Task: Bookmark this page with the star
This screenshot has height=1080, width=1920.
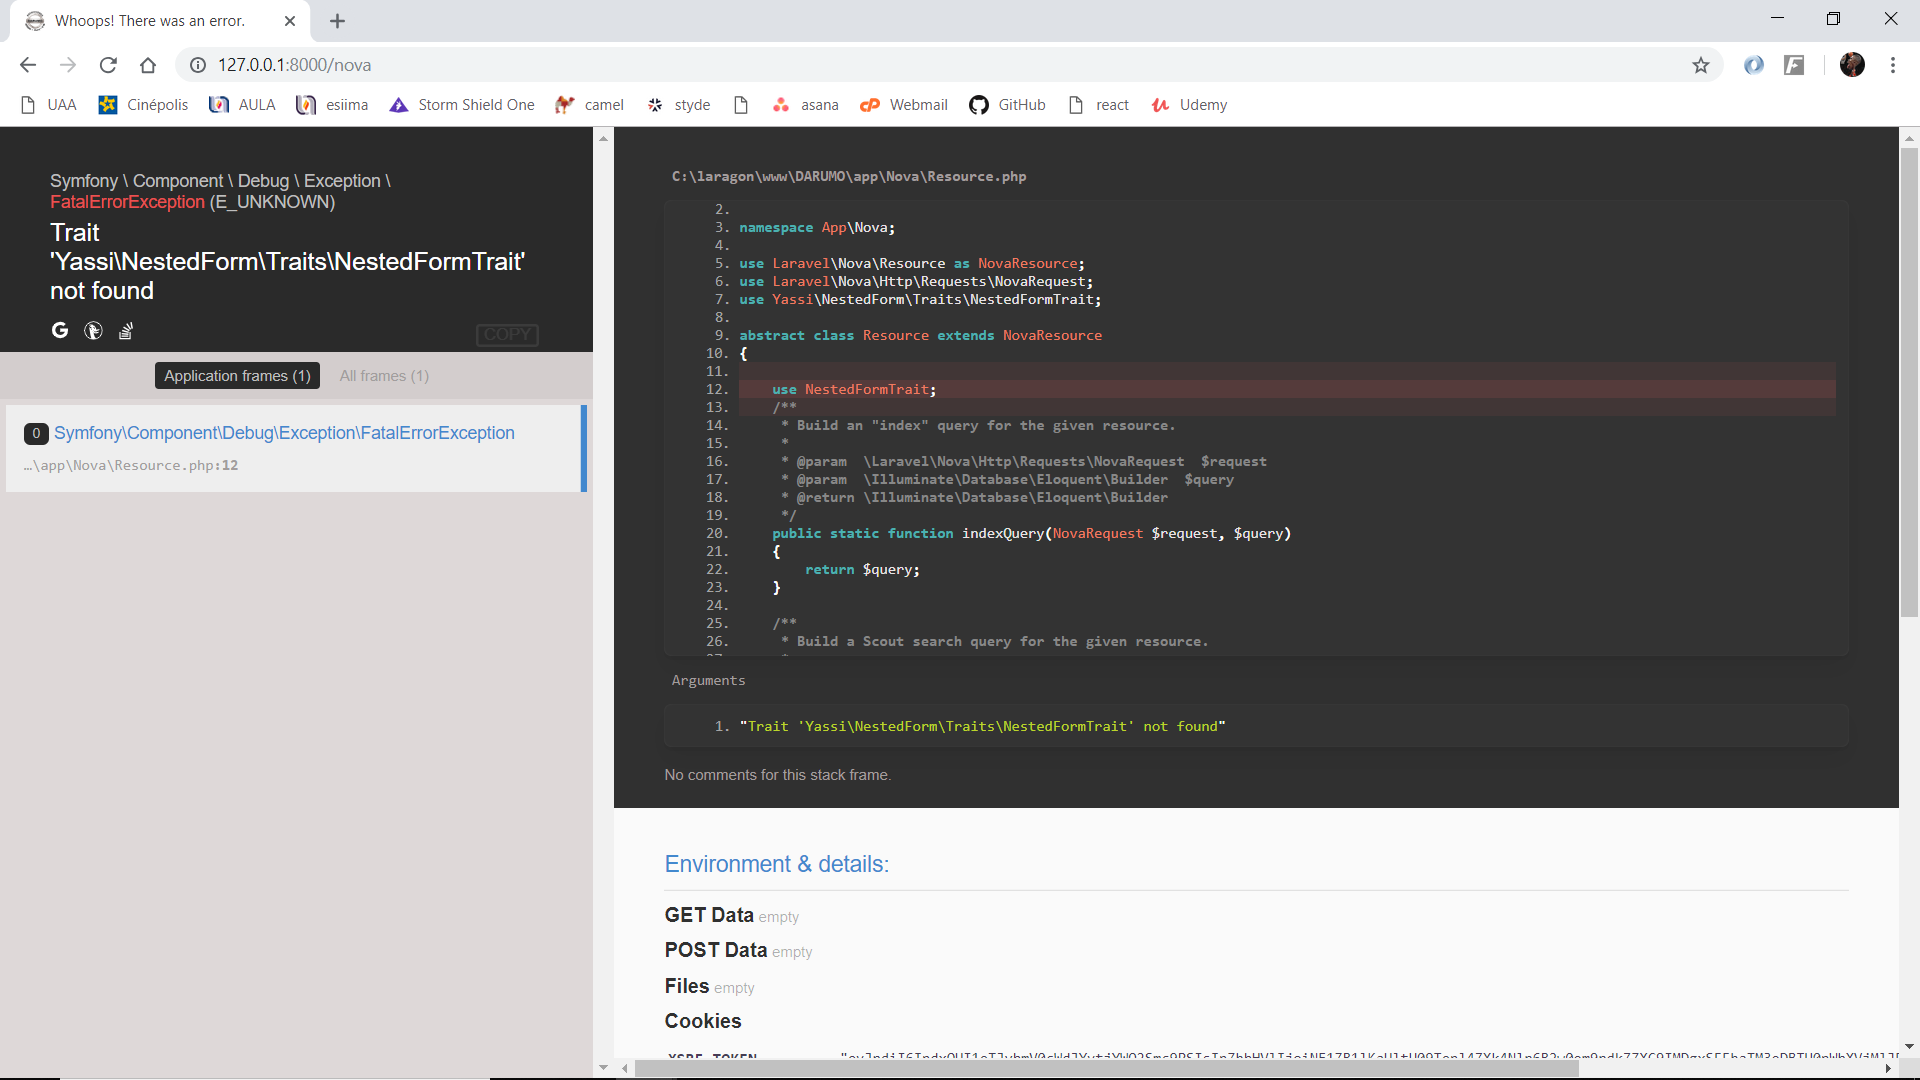Action: pyautogui.click(x=1701, y=65)
